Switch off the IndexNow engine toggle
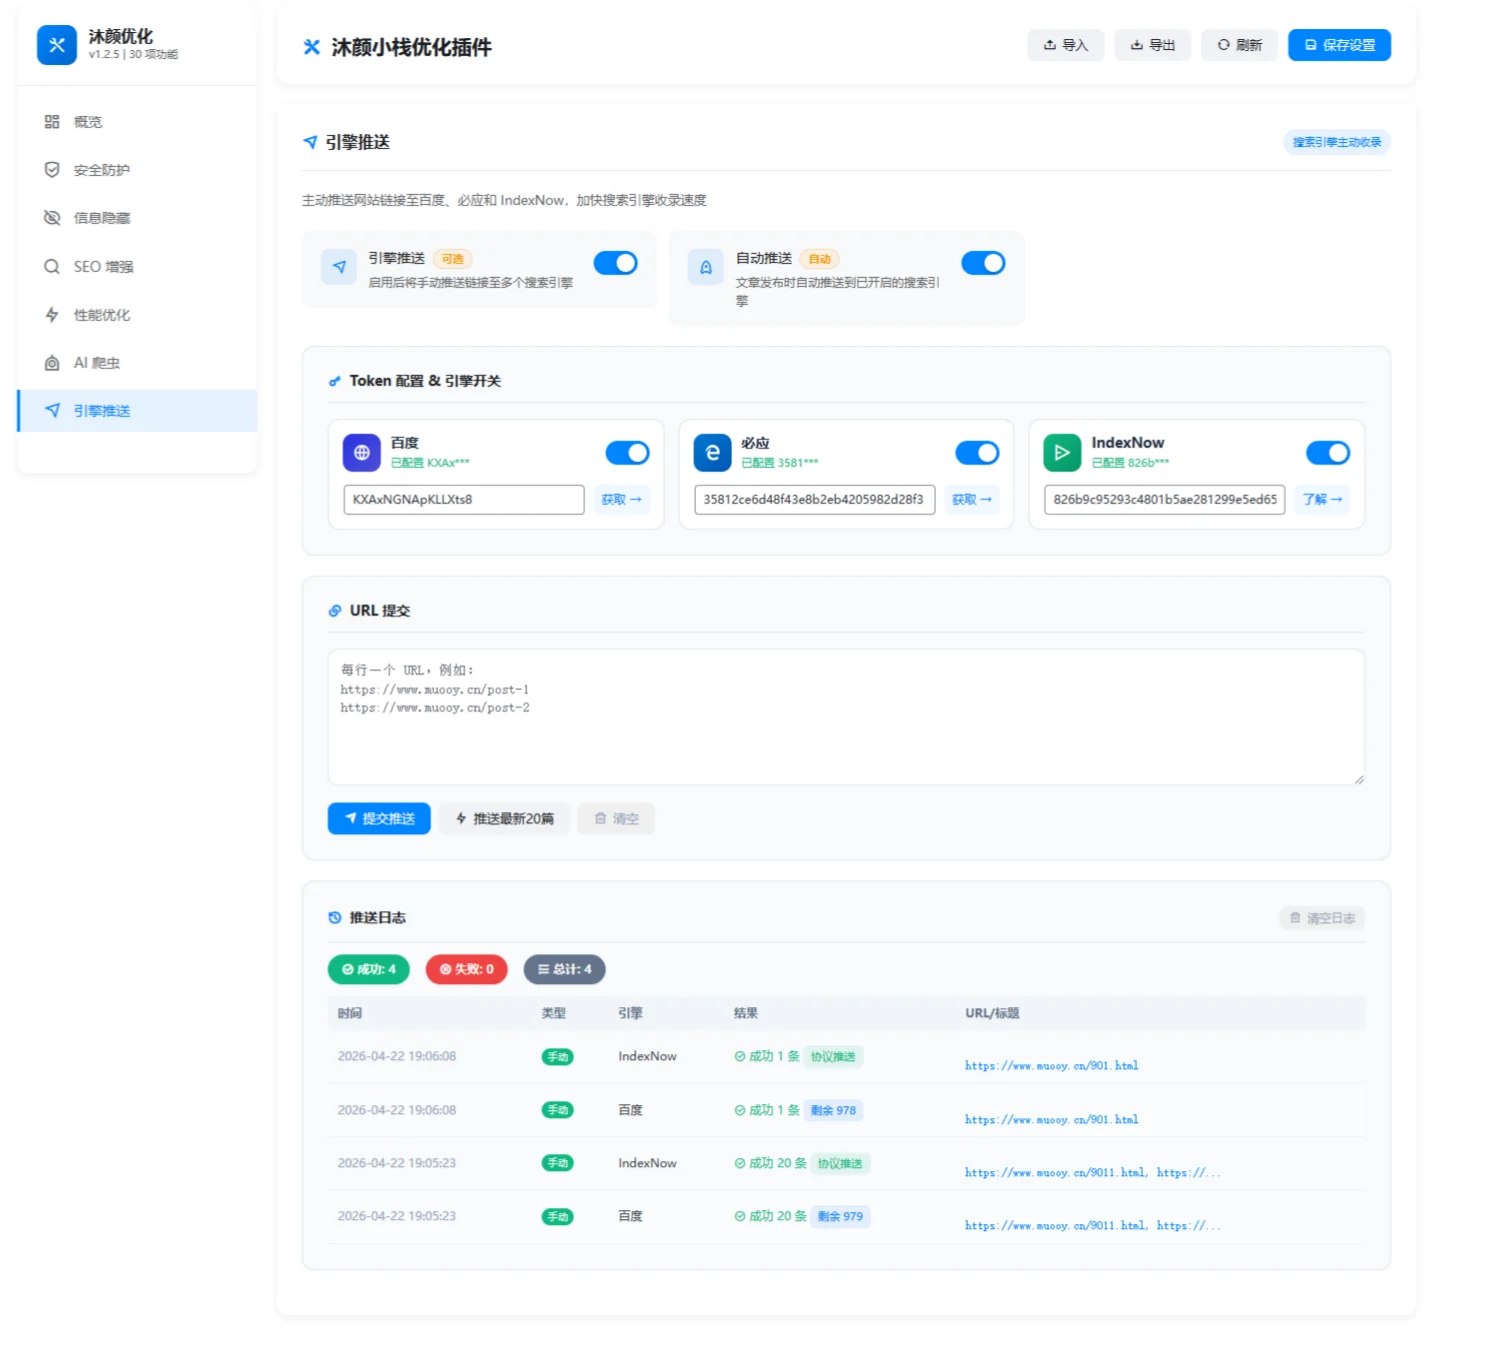 click(x=1327, y=453)
